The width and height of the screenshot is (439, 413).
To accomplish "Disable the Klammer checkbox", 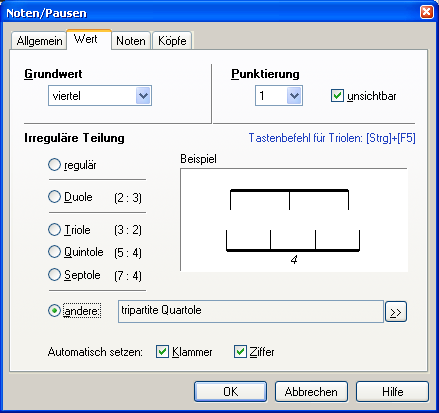I will pos(162,352).
